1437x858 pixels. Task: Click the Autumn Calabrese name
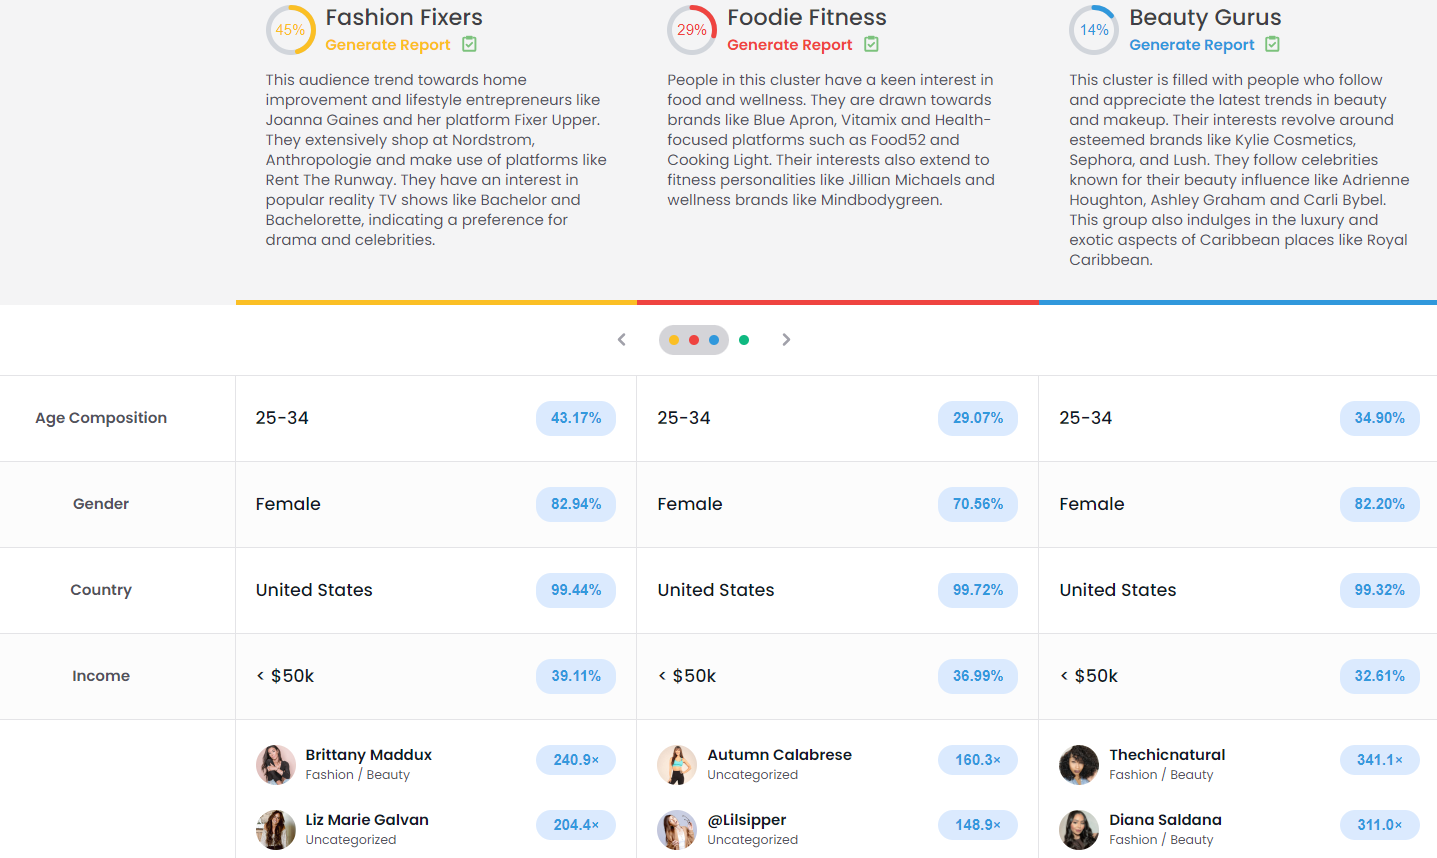[x=780, y=755]
